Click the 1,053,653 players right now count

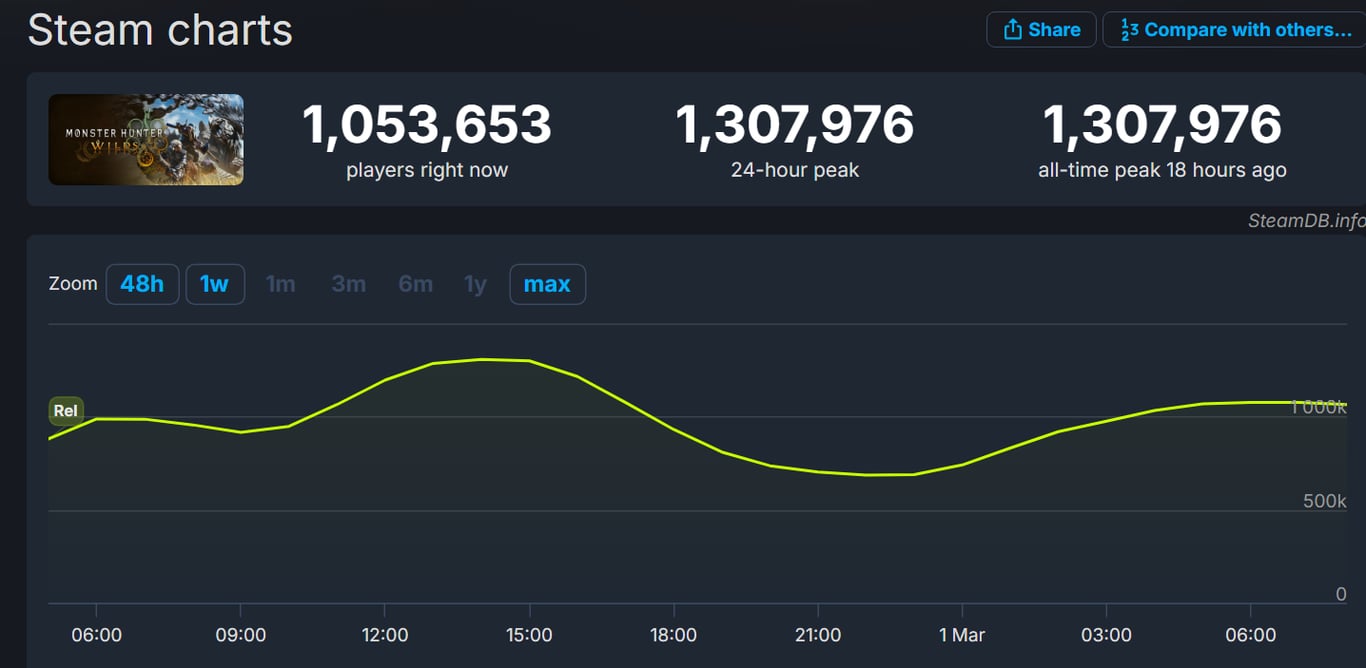tap(427, 125)
